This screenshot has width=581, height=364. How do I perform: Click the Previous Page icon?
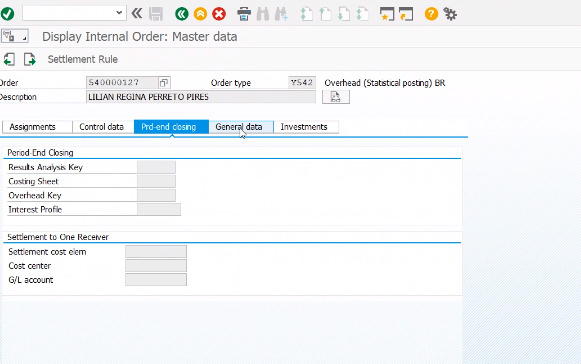point(325,14)
